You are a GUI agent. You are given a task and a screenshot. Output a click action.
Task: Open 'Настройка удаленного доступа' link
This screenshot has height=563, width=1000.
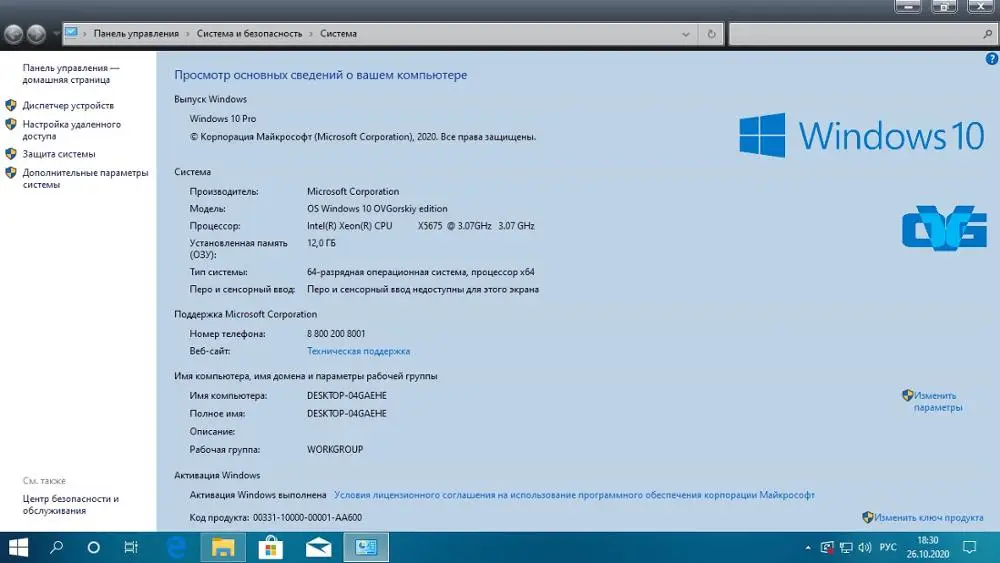coord(71,130)
